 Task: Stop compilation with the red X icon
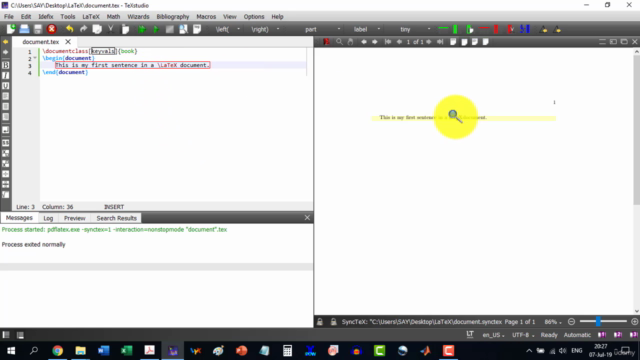[x=51, y=29]
